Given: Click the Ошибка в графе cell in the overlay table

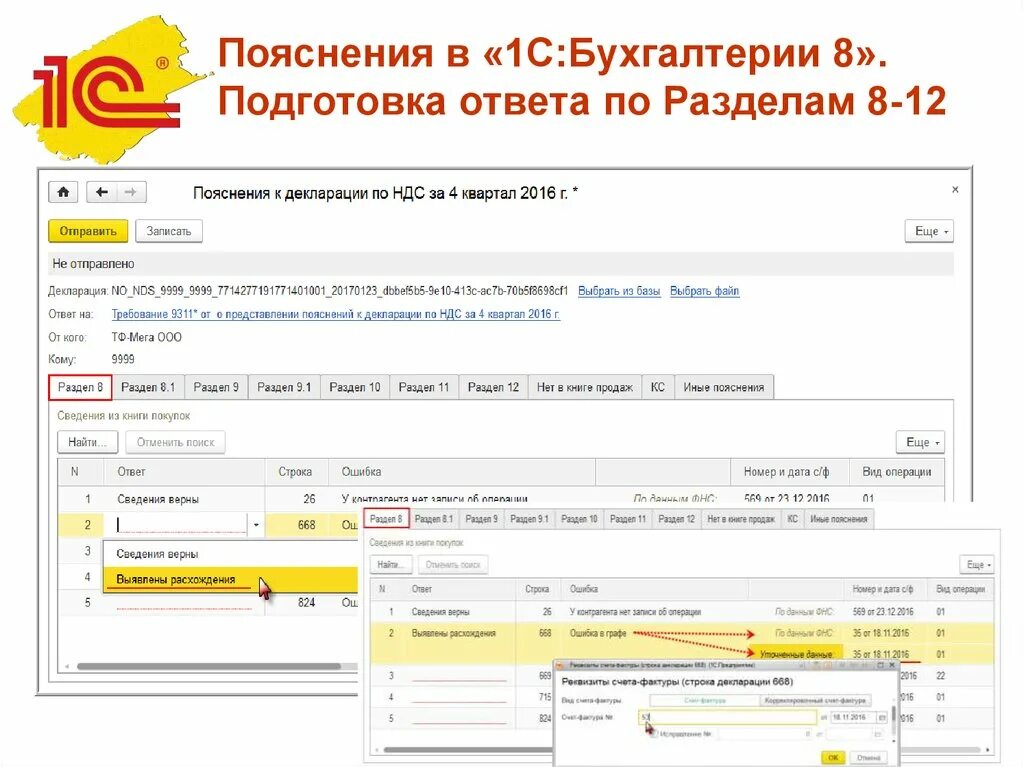Looking at the screenshot, I should [598, 633].
